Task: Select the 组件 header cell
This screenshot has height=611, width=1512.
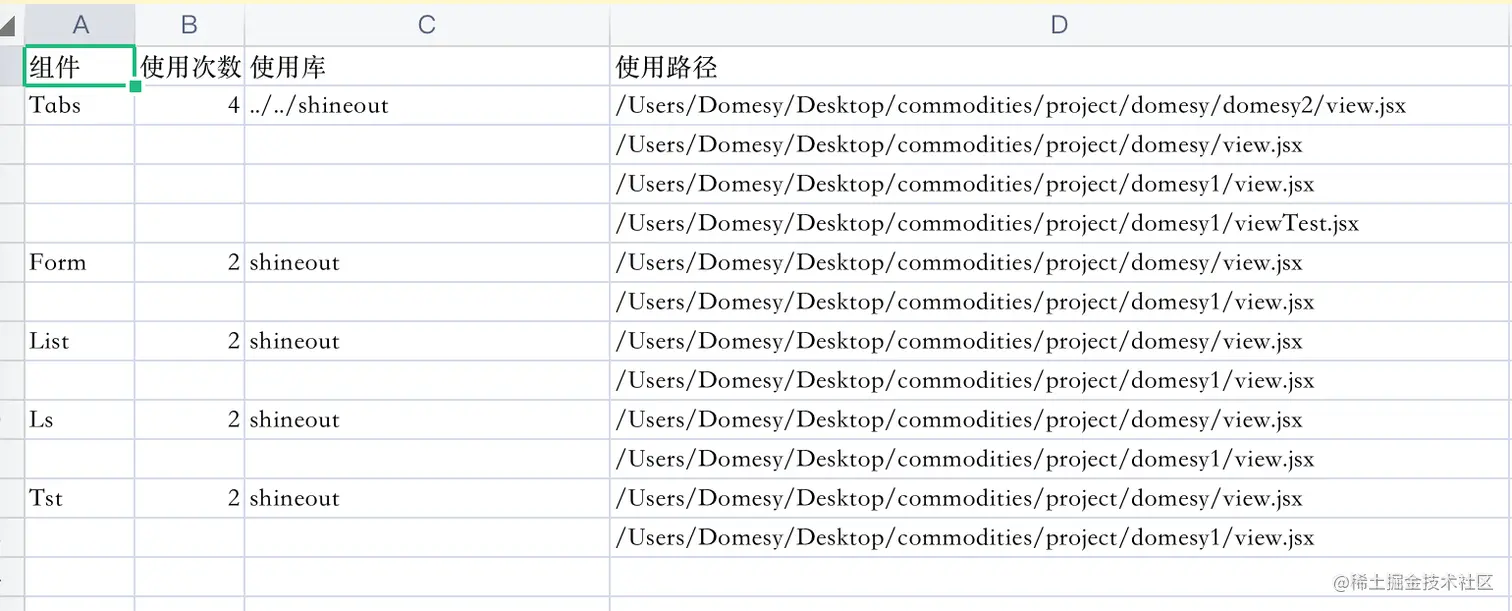Action: tap(80, 66)
